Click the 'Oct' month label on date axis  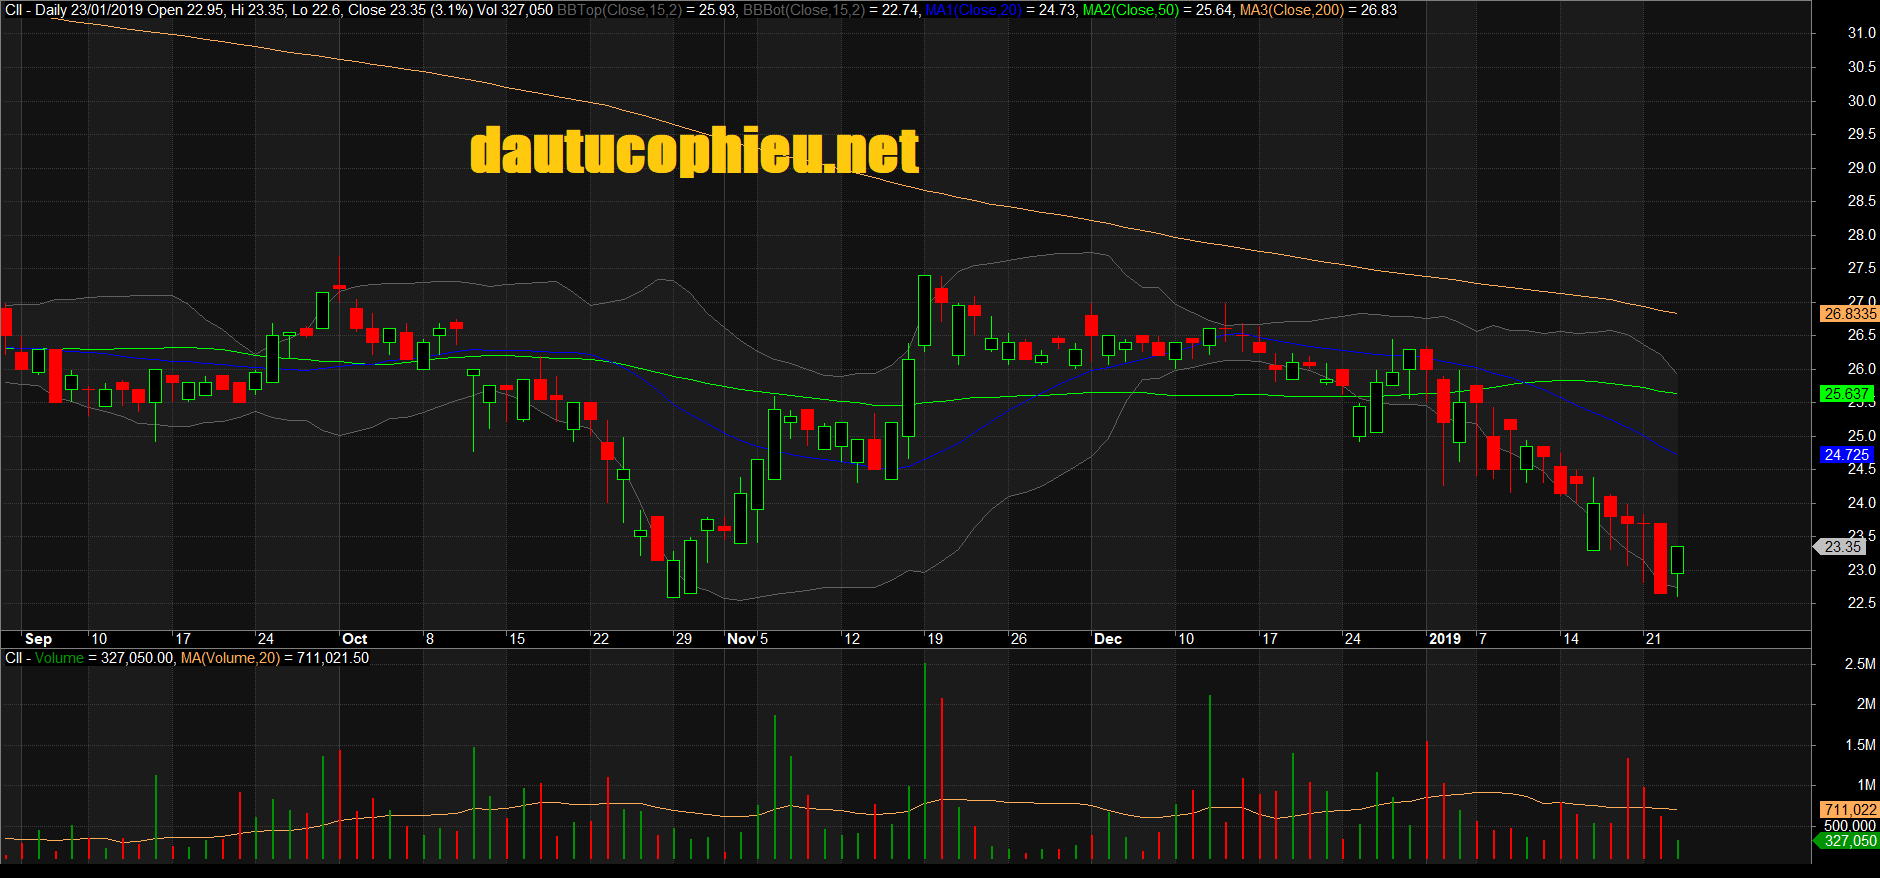(x=354, y=639)
